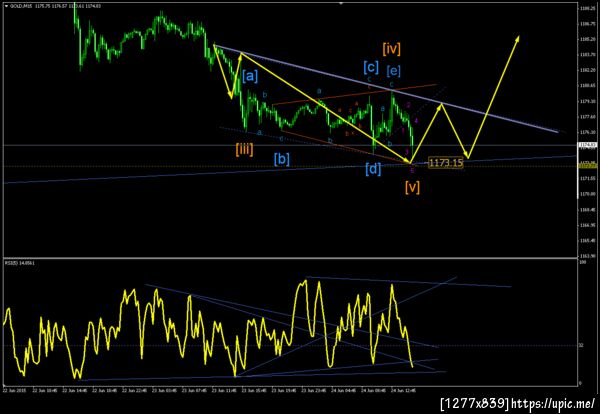Select the blue [e] wave label
600x414 pixels.
tap(393, 71)
